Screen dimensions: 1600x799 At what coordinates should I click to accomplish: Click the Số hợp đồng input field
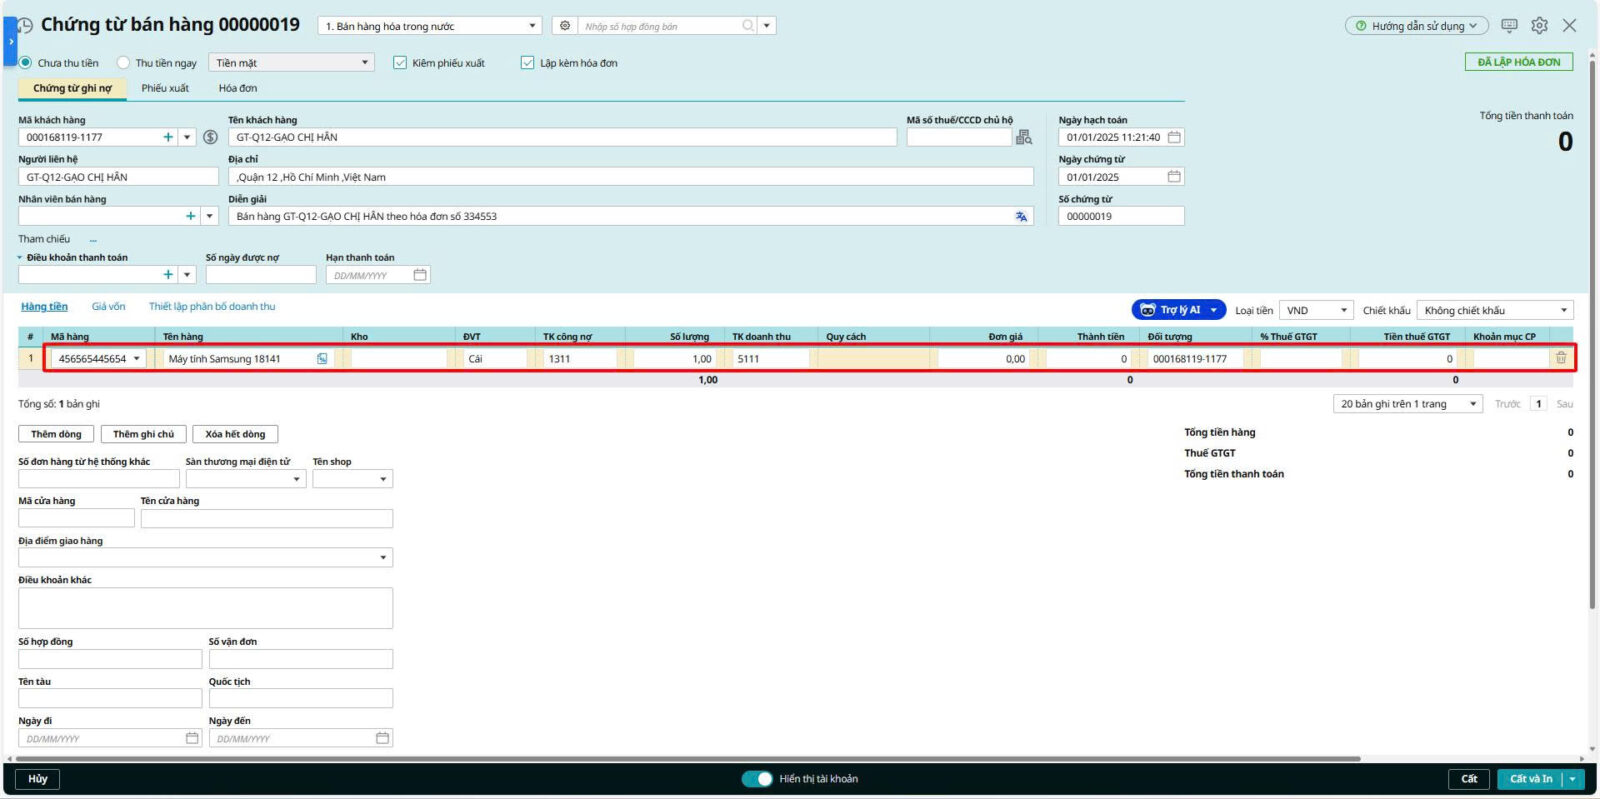[x=110, y=659]
